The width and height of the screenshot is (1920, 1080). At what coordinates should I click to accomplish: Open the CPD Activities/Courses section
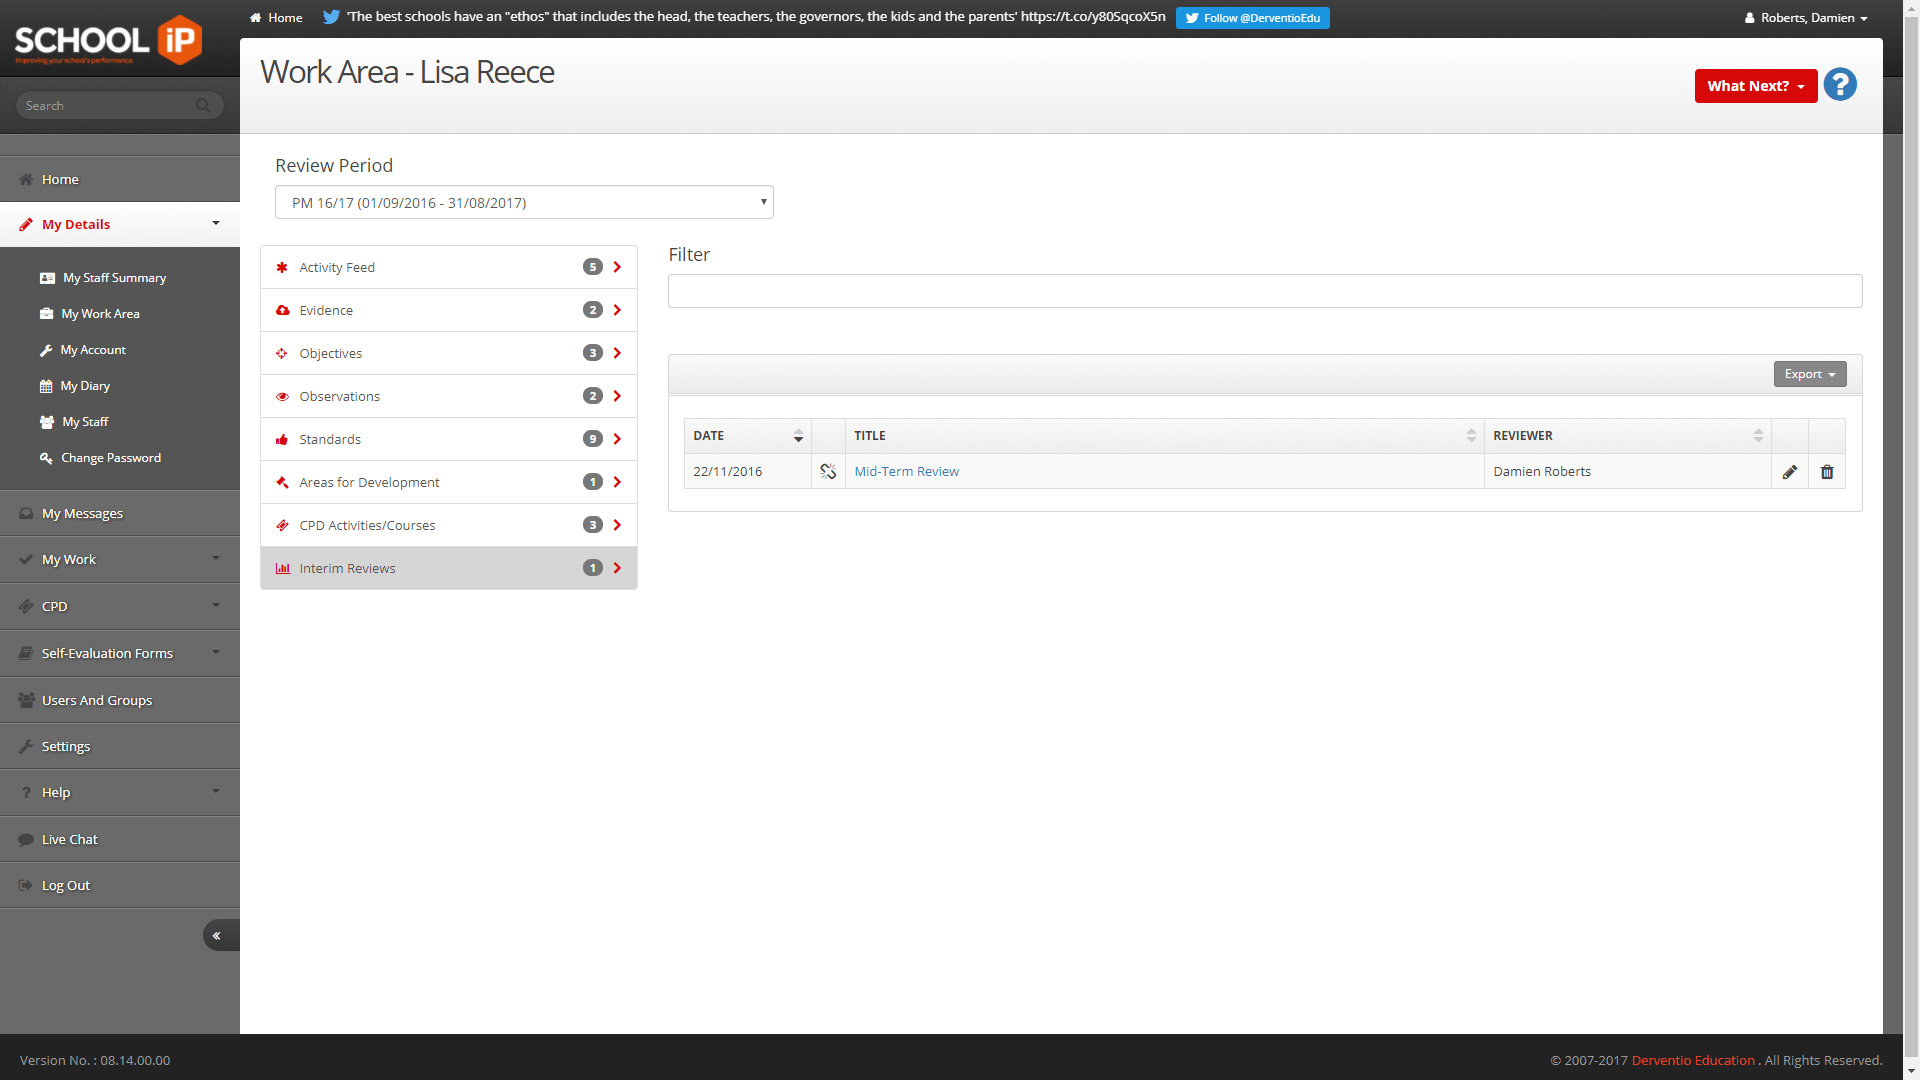(x=449, y=525)
